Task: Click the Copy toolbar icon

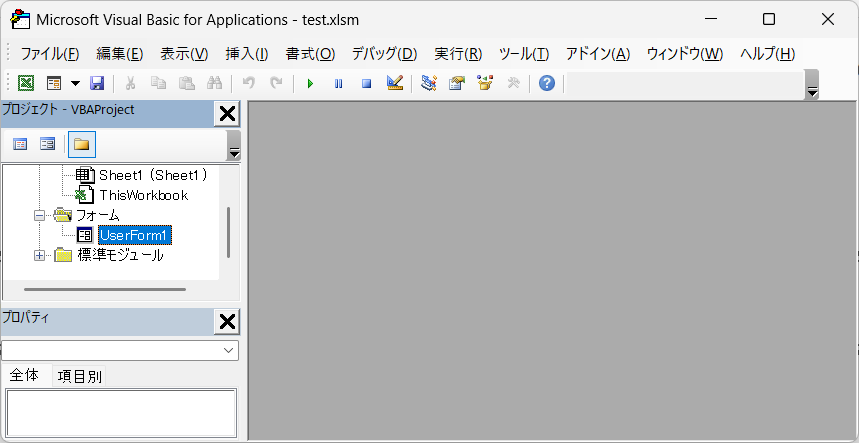Action: [x=159, y=83]
